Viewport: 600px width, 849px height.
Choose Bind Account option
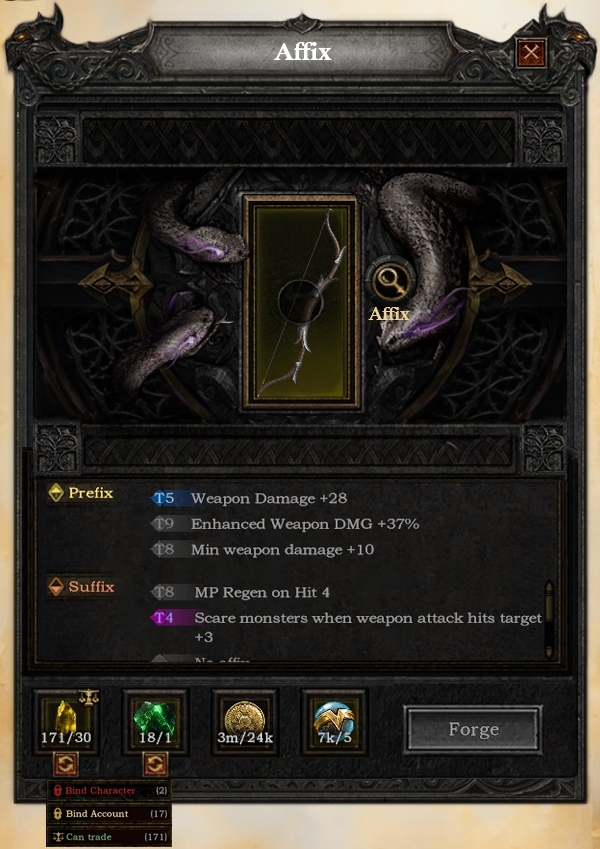(x=110, y=814)
